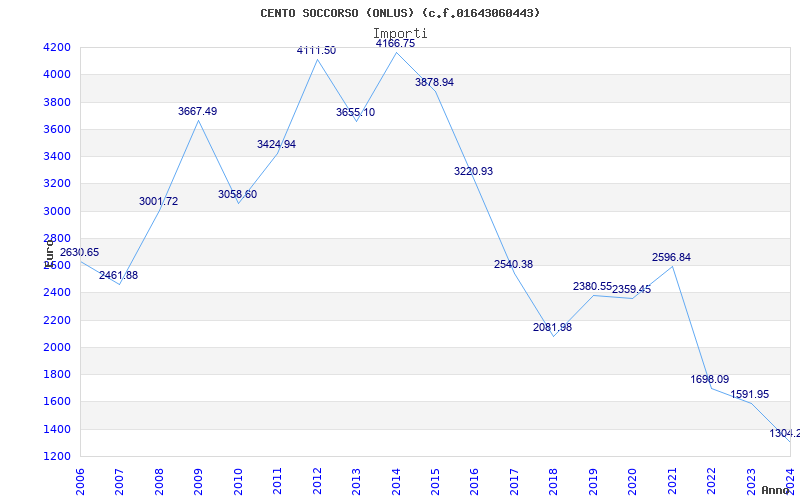Screen dimensions: 800x500
Task: Click the 2013 year axis label
Action: (356, 482)
